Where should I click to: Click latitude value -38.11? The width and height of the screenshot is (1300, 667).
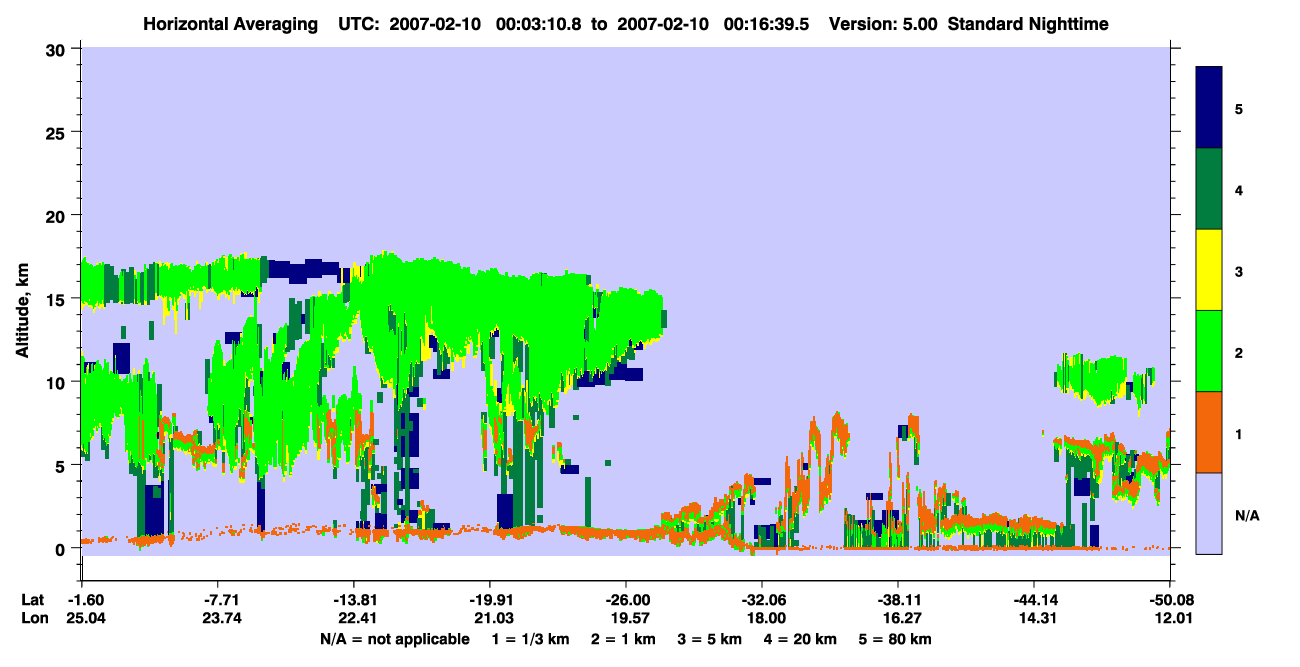point(897,600)
